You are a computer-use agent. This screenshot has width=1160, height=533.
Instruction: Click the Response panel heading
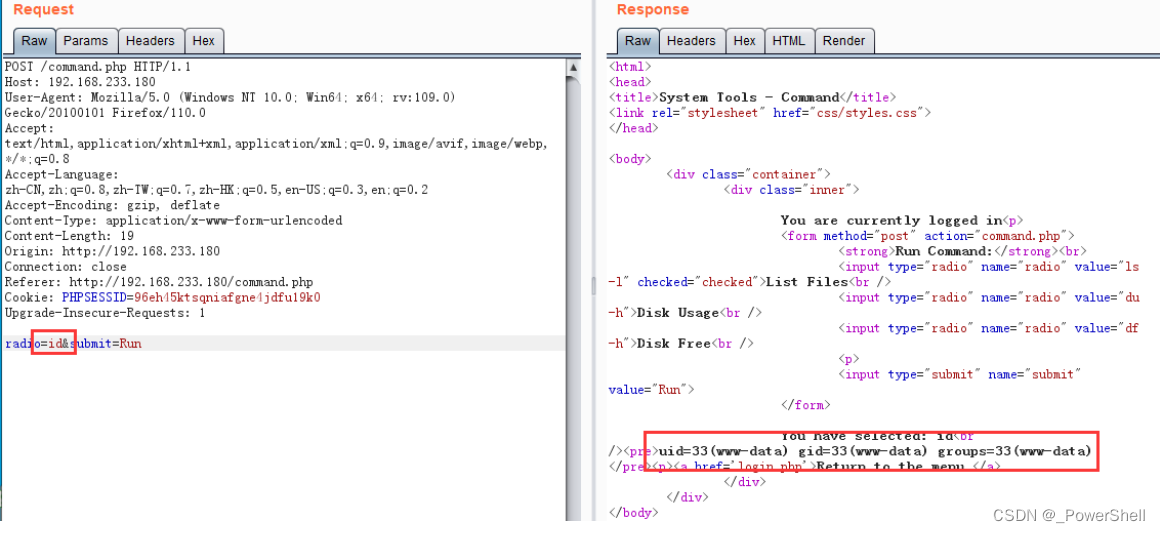[652, 10]
